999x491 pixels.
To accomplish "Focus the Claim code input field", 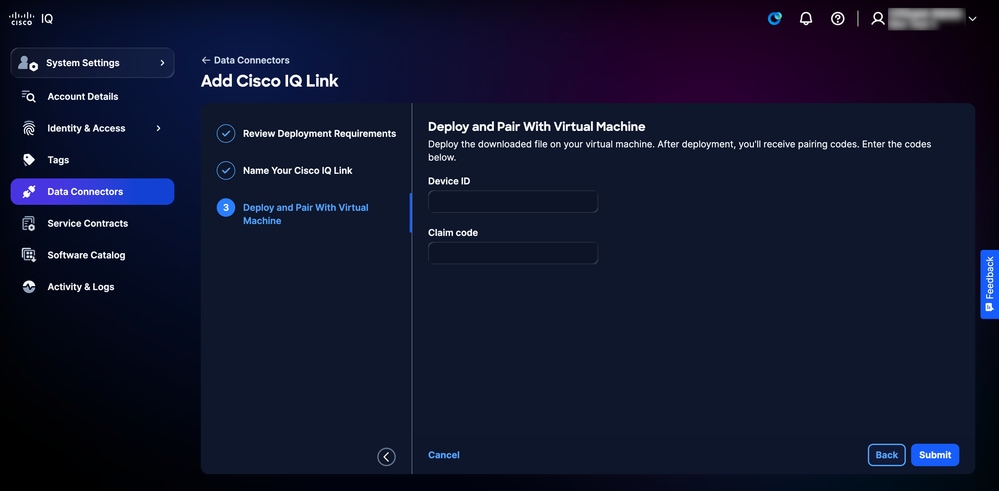I will 513,253.
